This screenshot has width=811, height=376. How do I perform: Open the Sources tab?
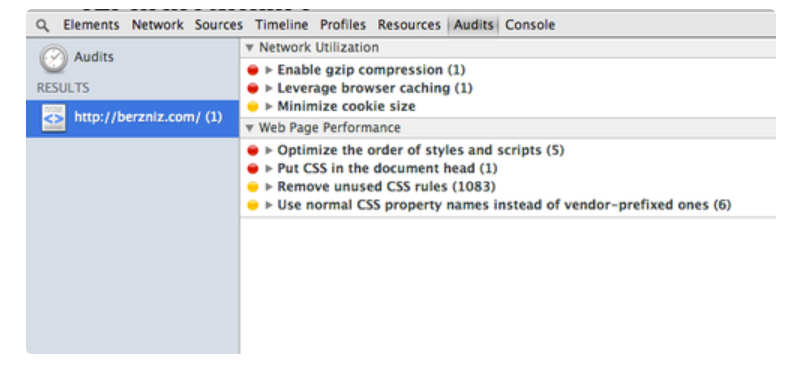click(219, 25)
